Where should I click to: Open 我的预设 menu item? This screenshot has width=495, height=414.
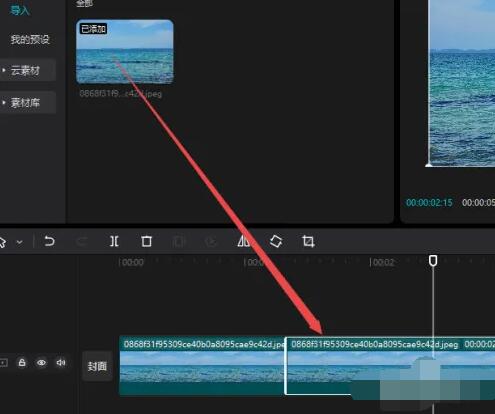pos(30,40)
